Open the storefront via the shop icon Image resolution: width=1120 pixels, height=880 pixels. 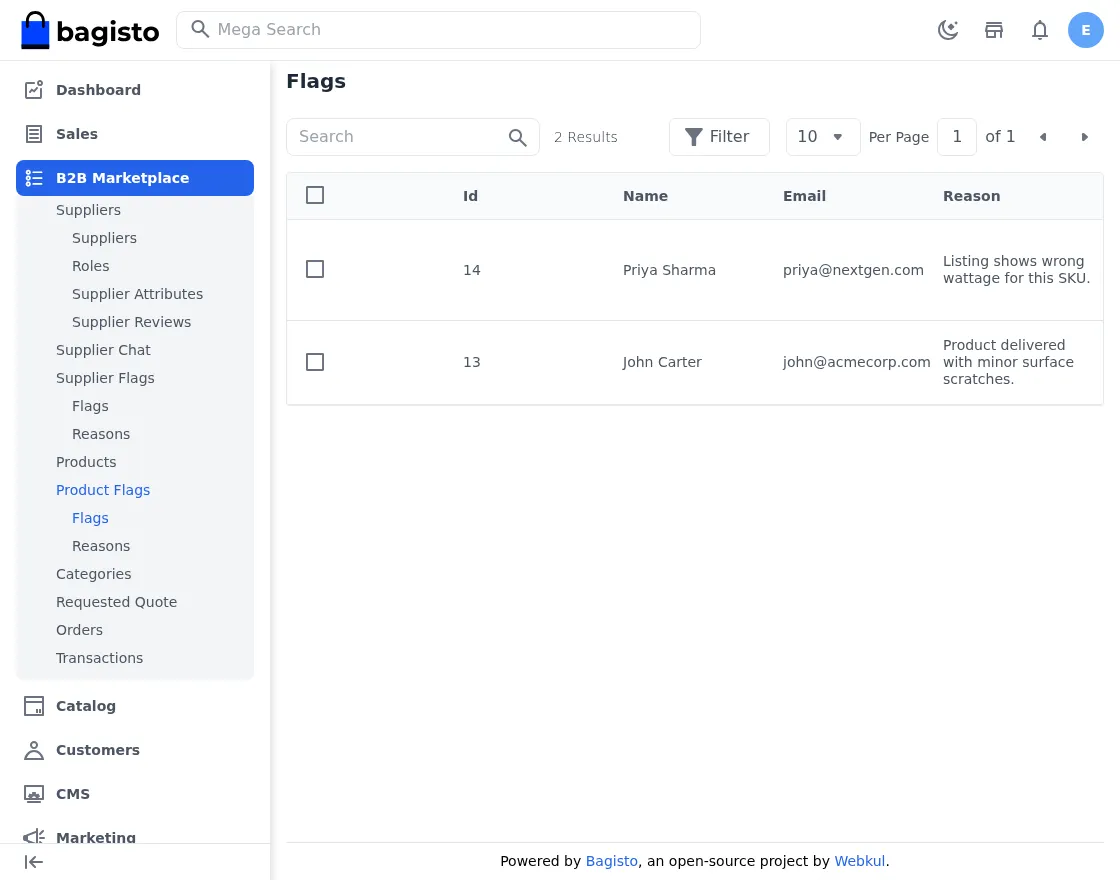[994, 30]
